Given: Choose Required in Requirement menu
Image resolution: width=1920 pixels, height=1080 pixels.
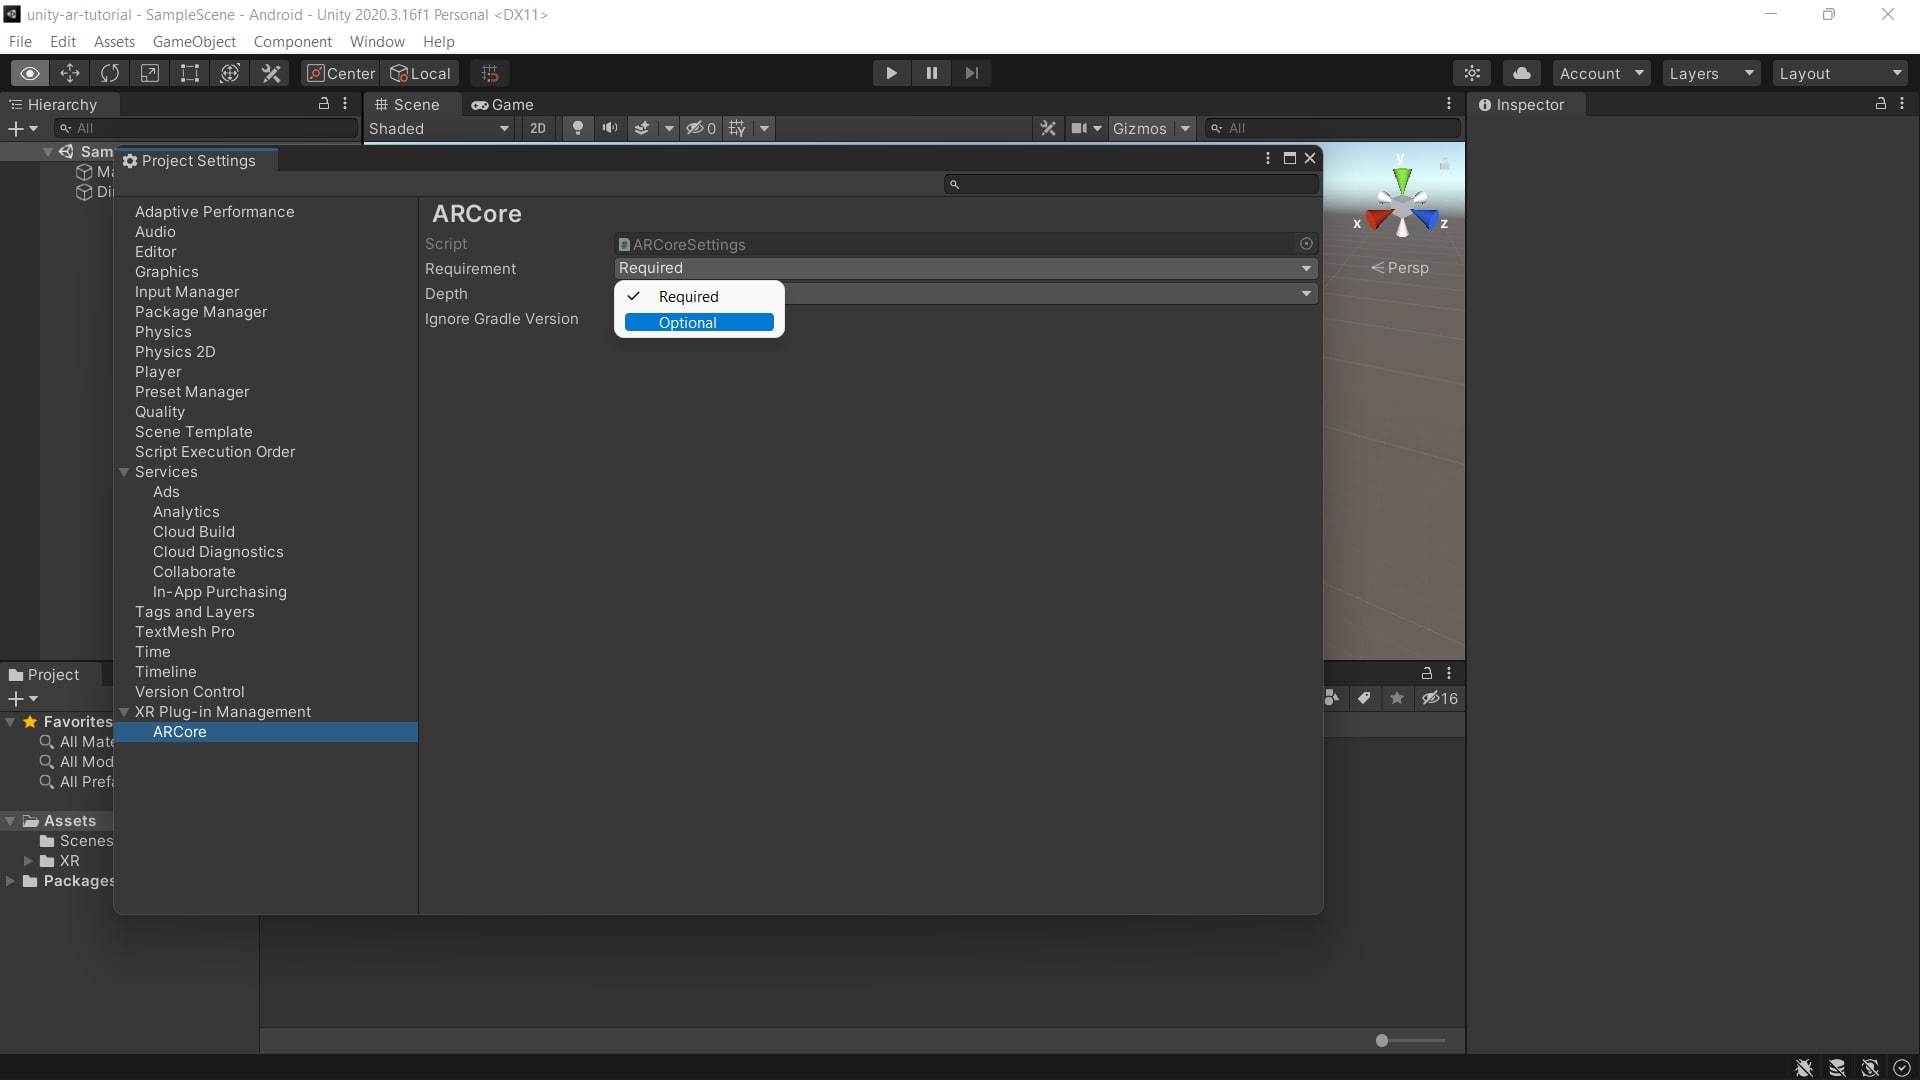Looking at the screenshot, I should point(699,296).
